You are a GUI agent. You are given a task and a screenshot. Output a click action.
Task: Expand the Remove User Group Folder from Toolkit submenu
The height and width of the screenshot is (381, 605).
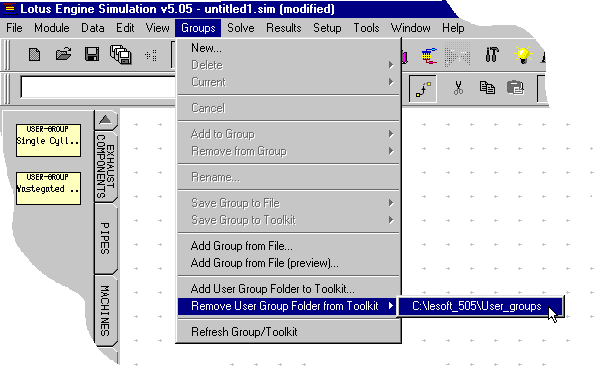[288, 306]
